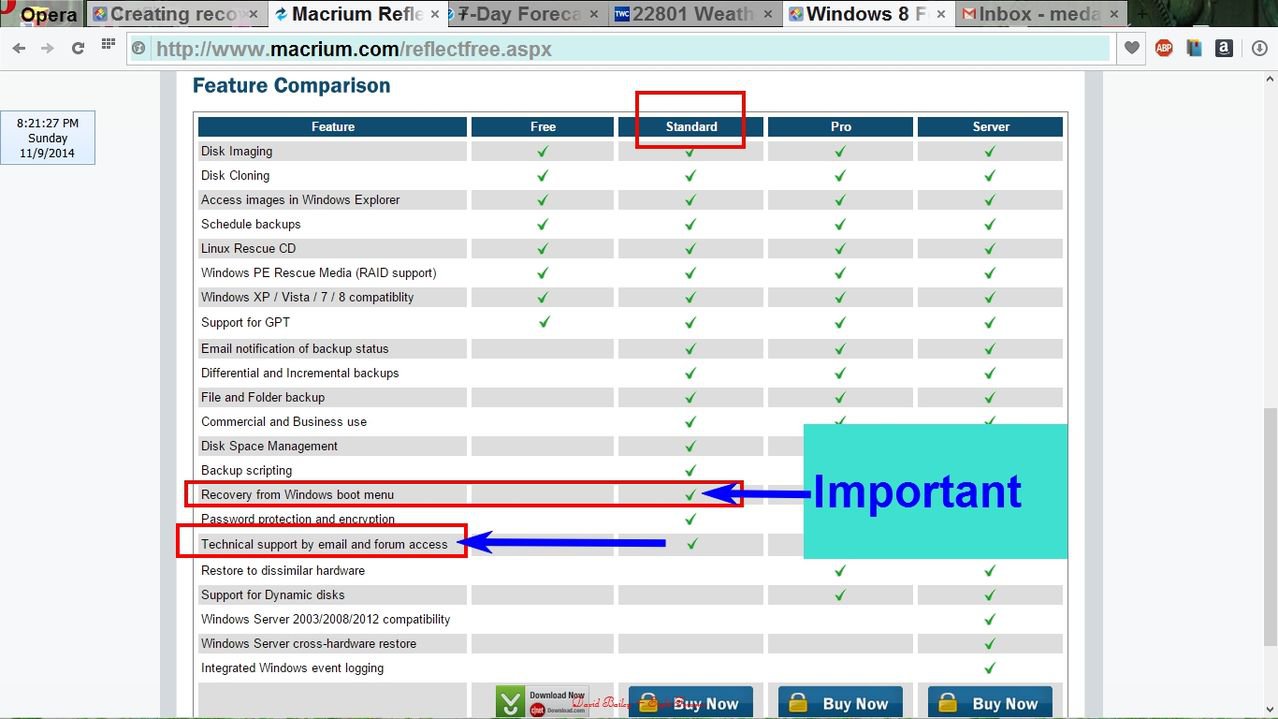Click Buy Now under Server column
Screen dimensions: 1278x719
point(990,702)
